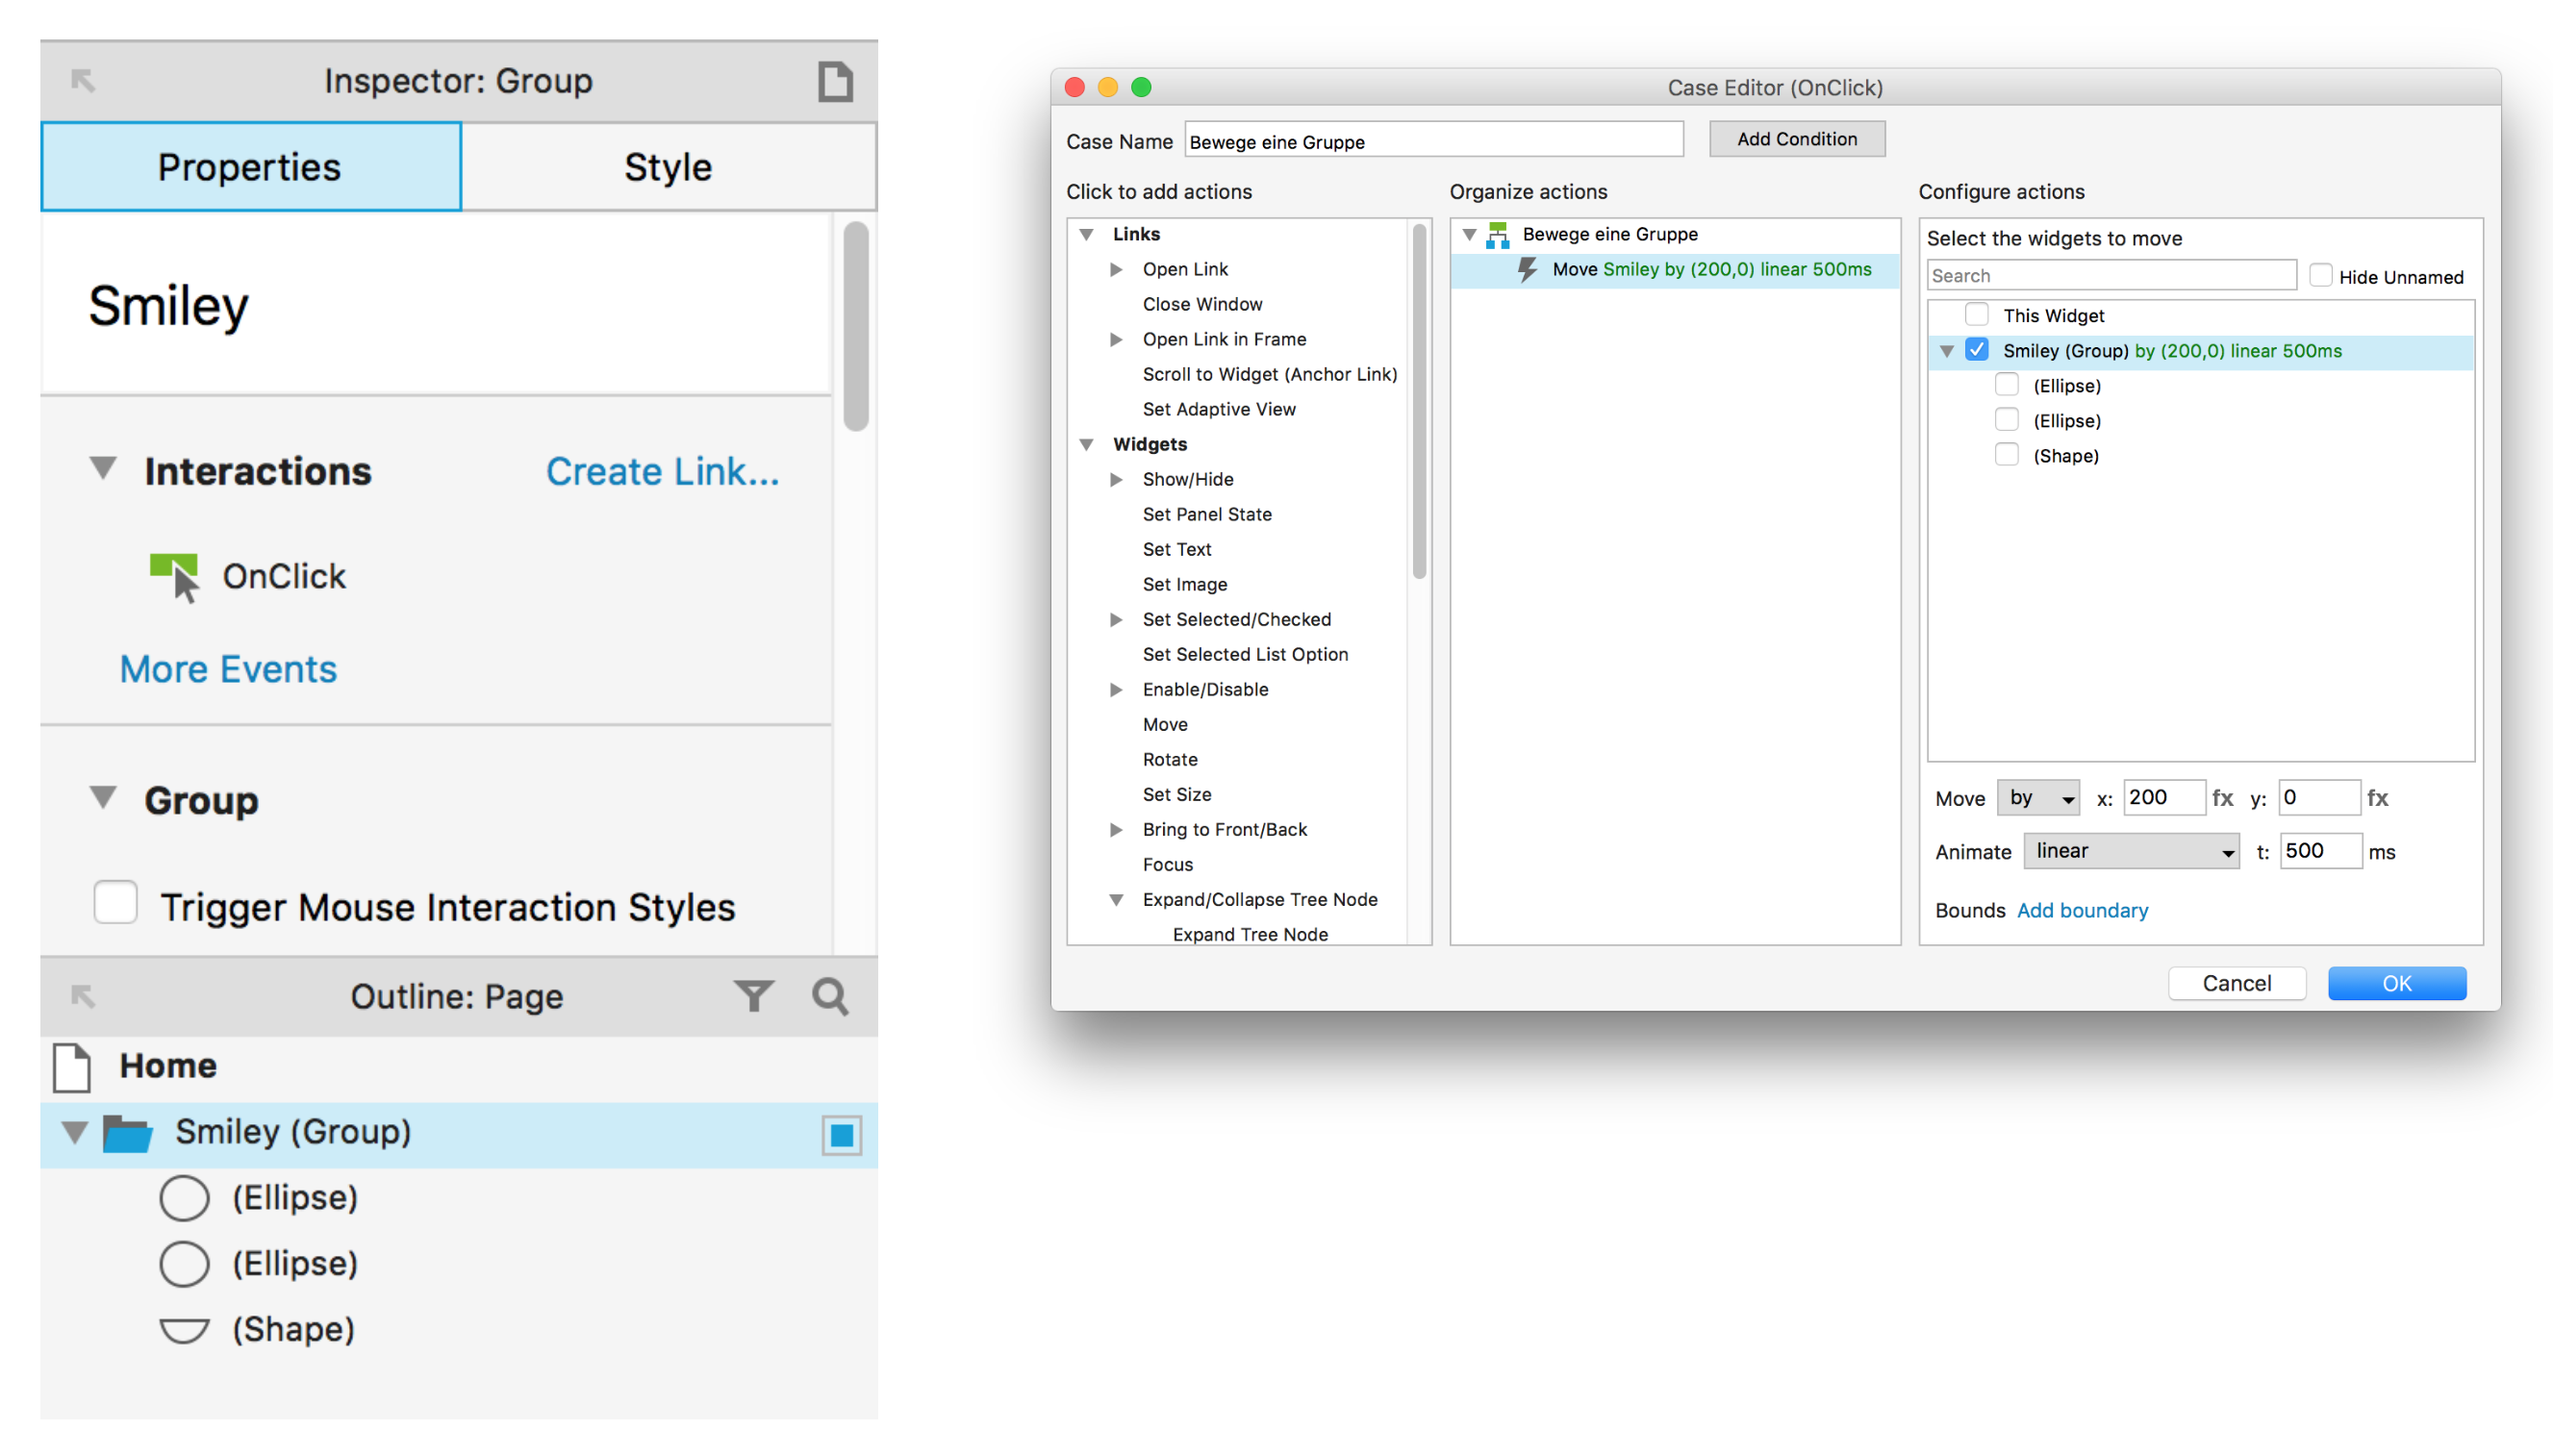Expand Bring to Front/Back action
Viewport: 2553px width, 1456px height.
pyautogui.click(x=1116, y=829)
